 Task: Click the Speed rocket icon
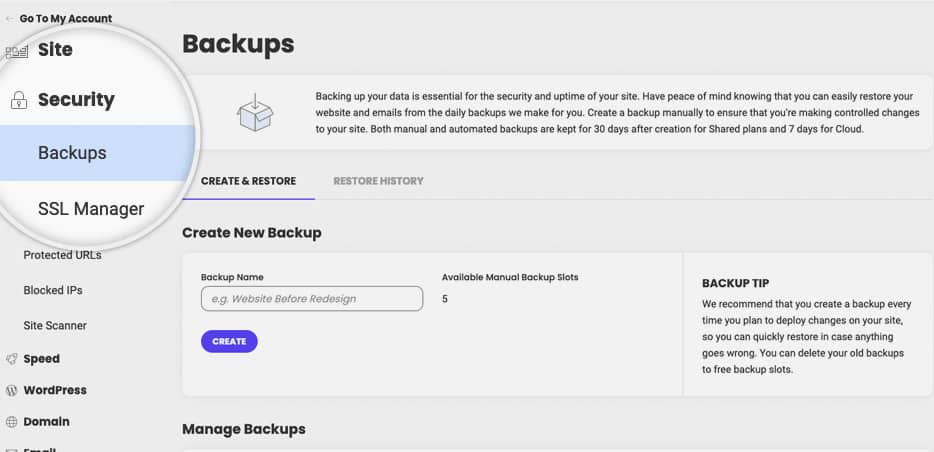pos(11,359)
